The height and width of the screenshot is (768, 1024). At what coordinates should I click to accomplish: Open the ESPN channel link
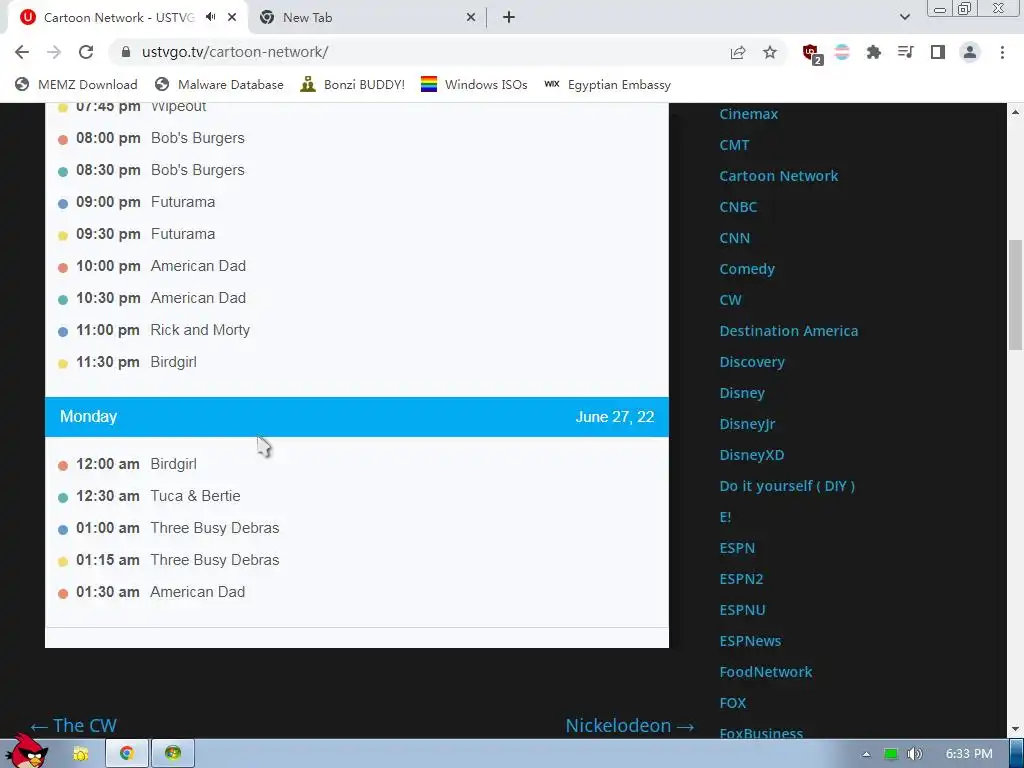point(737,549)
